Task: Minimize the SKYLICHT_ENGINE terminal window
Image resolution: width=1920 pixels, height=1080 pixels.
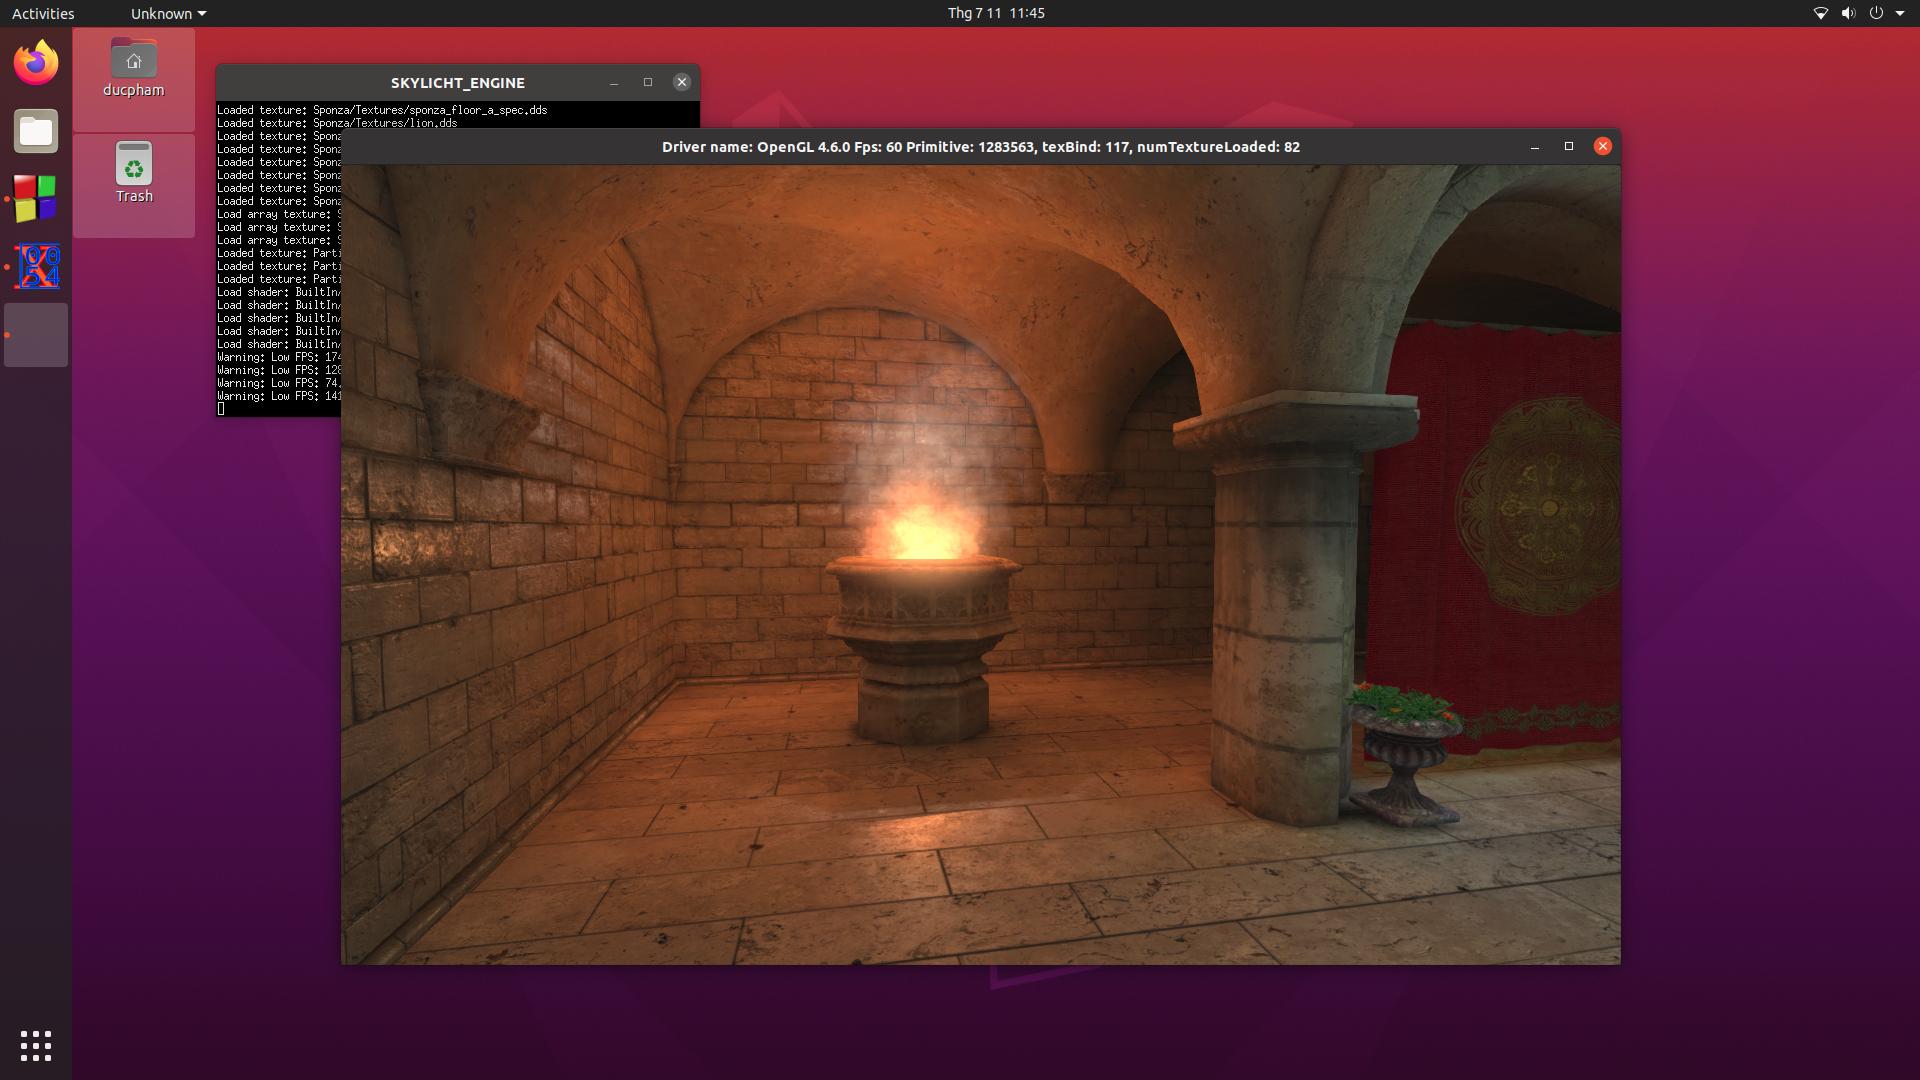Action: [x=614, y=83]
